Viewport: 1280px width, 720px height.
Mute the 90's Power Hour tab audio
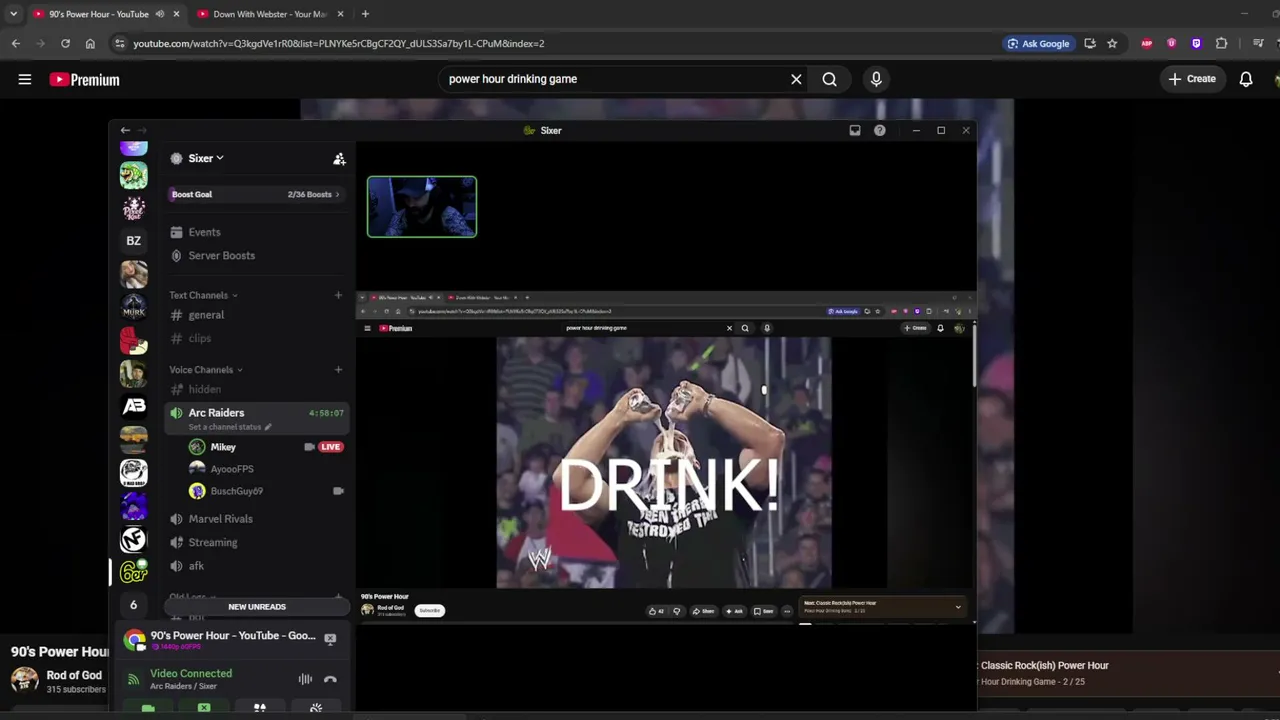coord(160,14)
